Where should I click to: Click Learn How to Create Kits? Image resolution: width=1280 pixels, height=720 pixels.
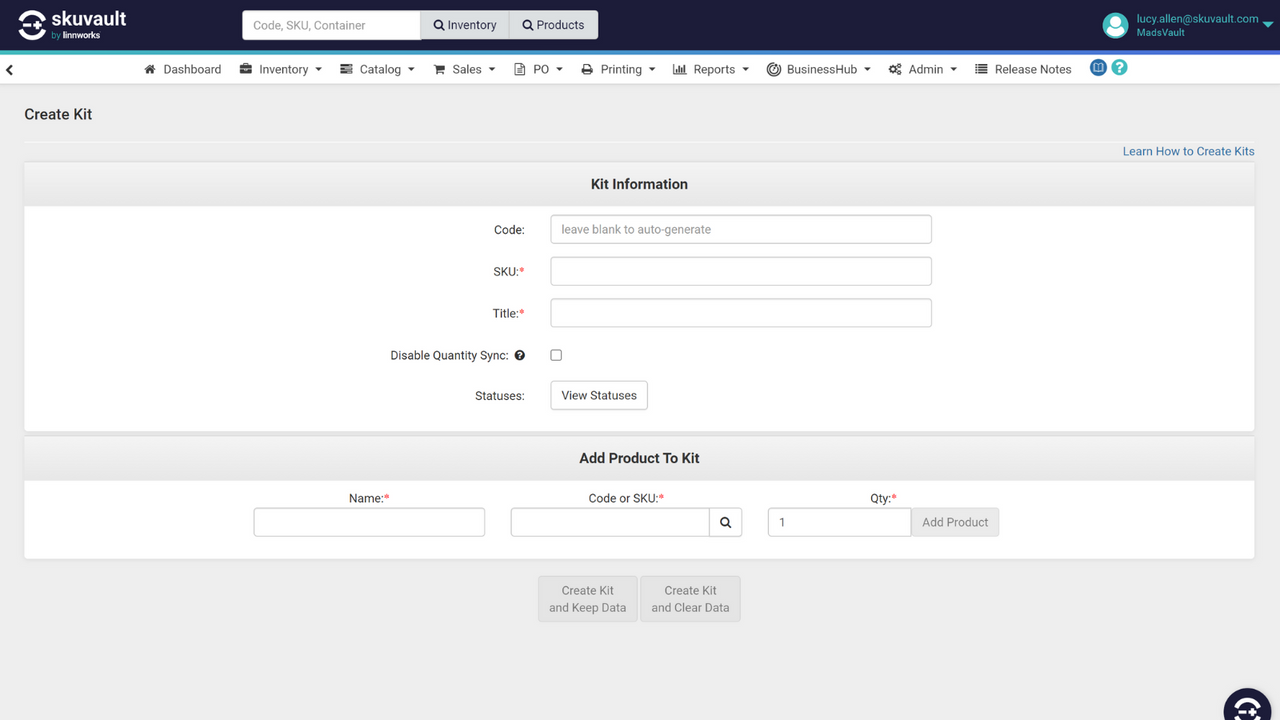tap(1188, 151)
